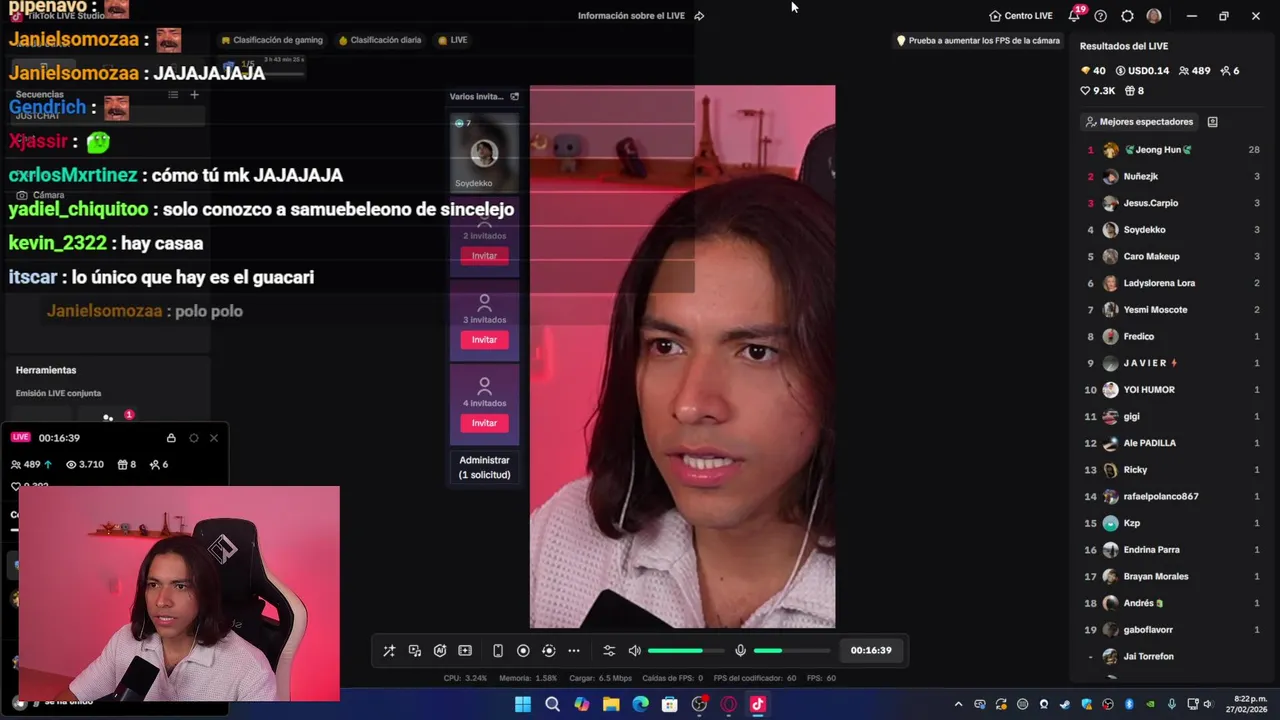Open more options ellipsis in control bar

click(574, 651)
